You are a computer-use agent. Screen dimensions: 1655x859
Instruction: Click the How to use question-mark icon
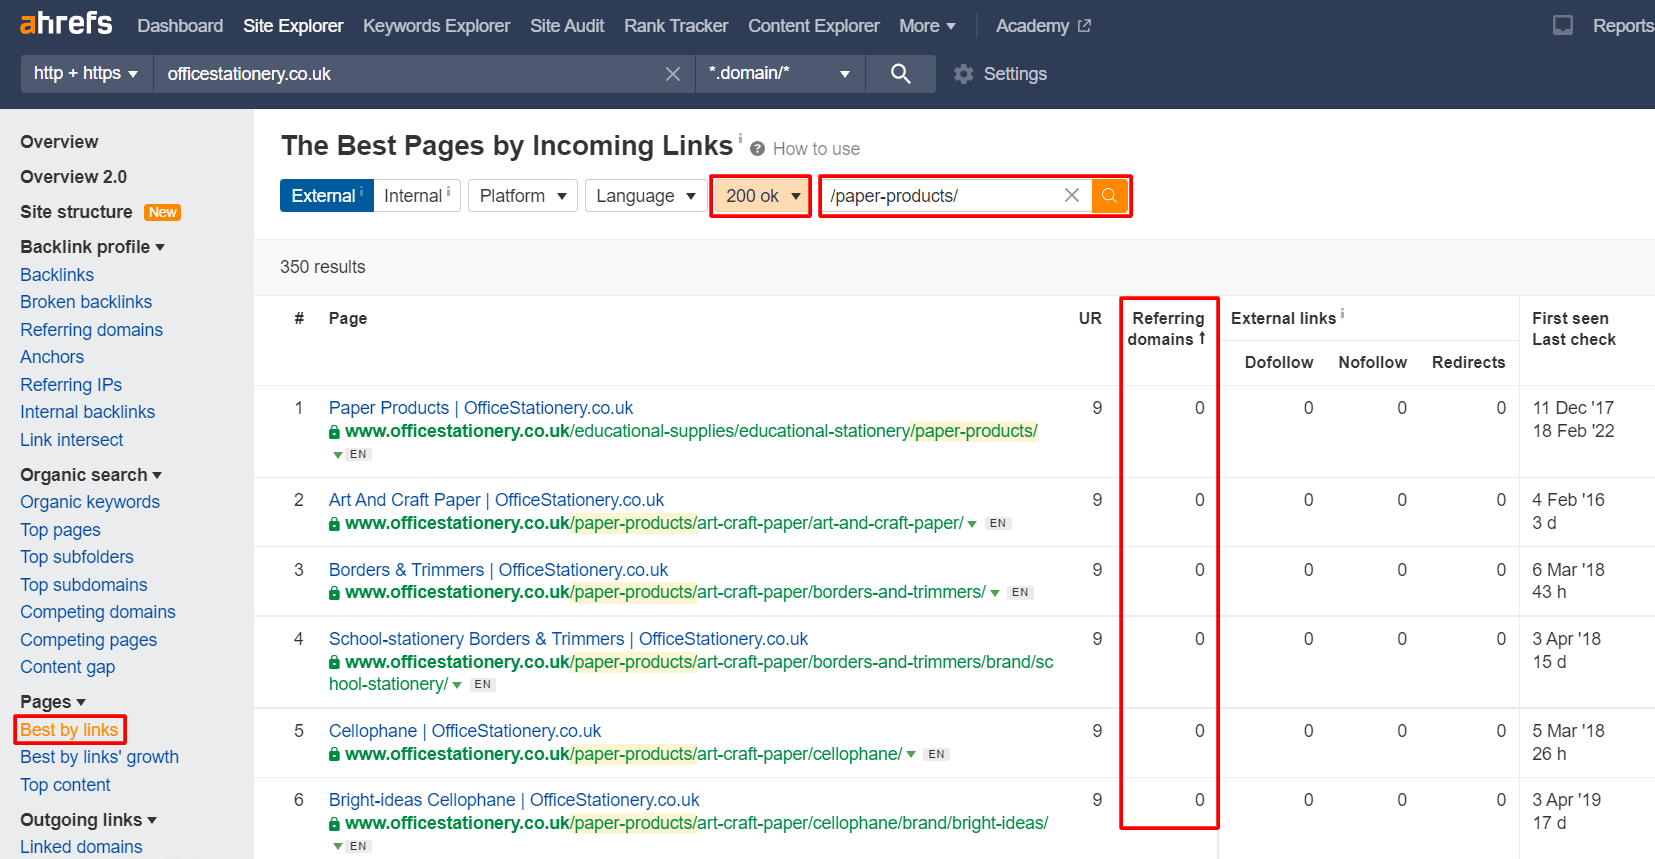[757, 149]
